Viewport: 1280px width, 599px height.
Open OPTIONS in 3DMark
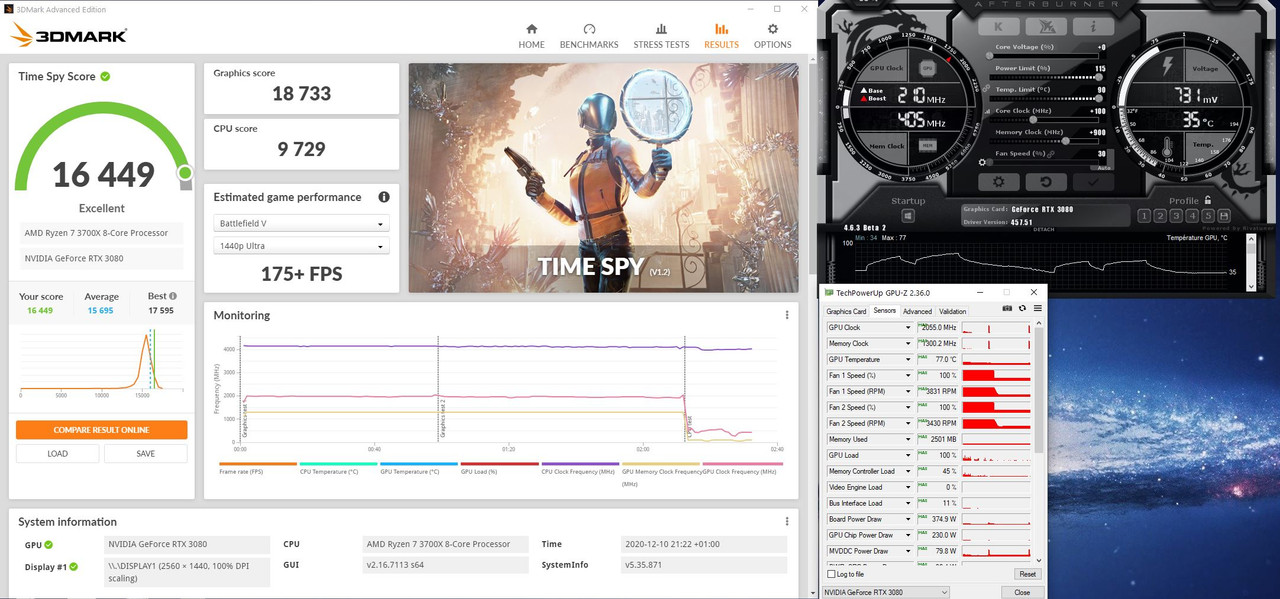pyautogui.click(x=772, y=36)
